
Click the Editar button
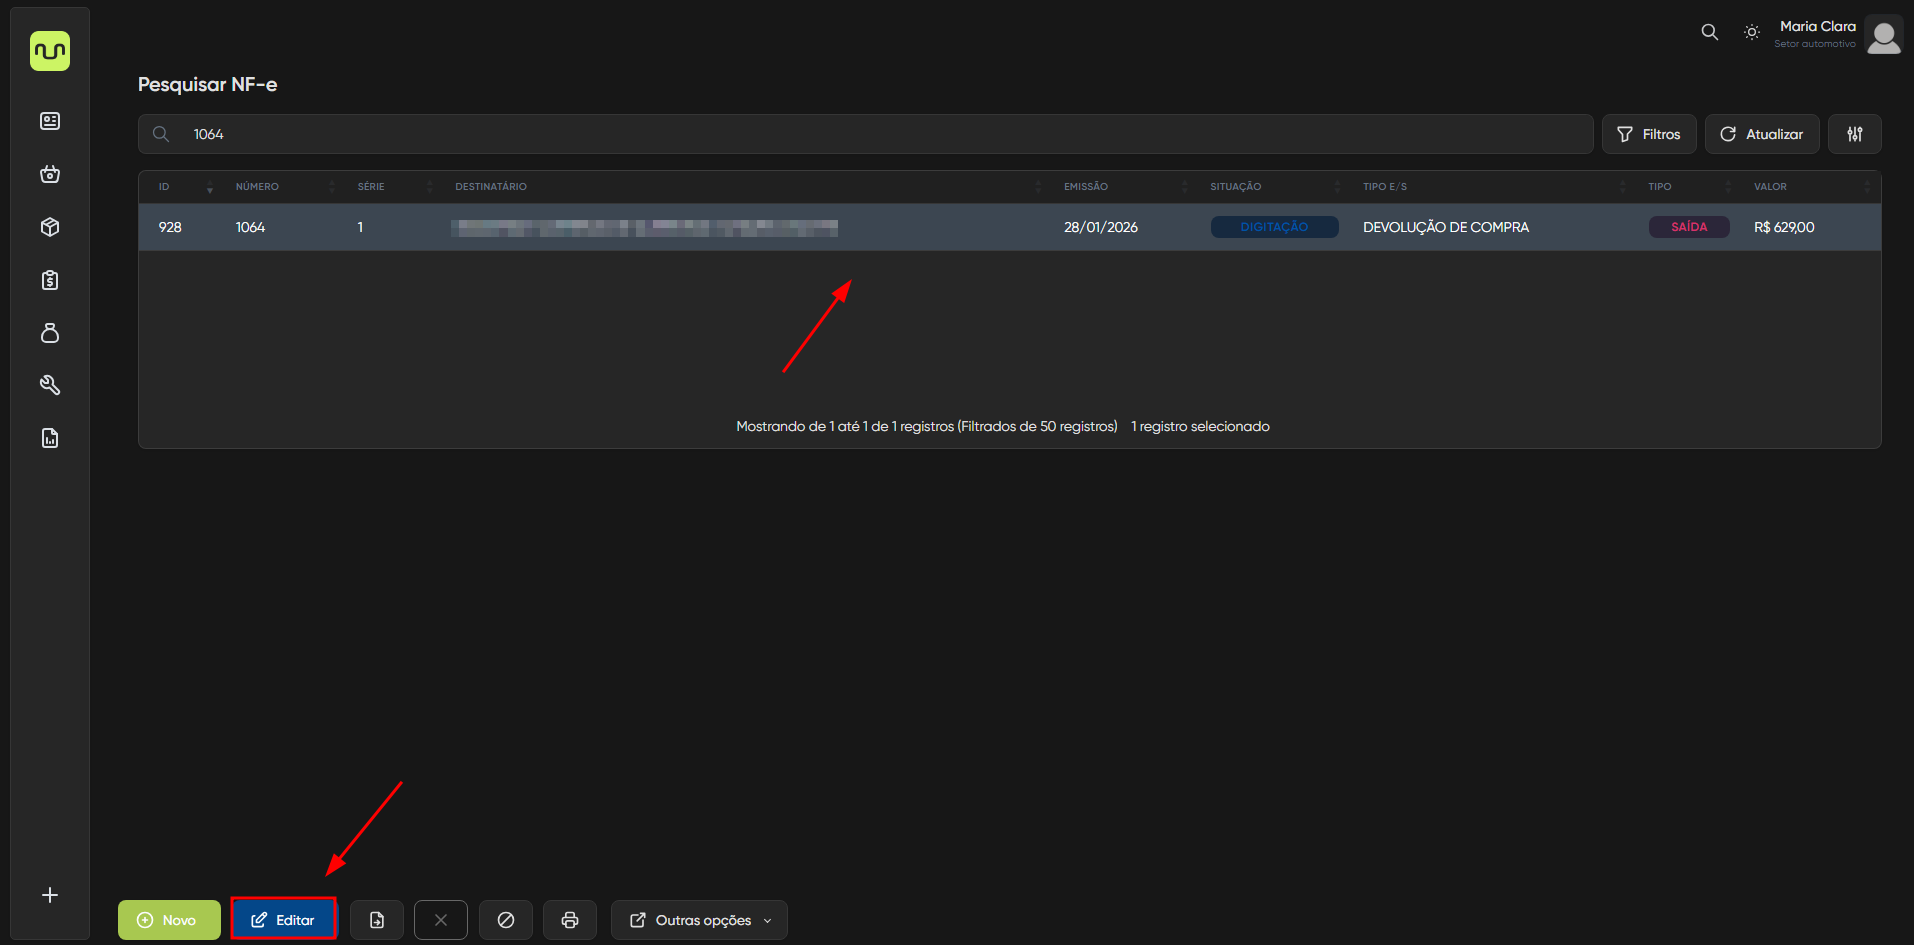pyautogui.click(x=283, y=920)
